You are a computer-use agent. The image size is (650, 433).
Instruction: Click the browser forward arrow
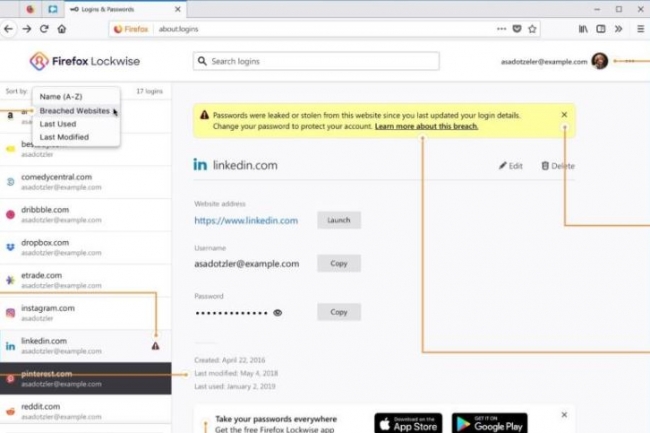(x=27, y=29)
